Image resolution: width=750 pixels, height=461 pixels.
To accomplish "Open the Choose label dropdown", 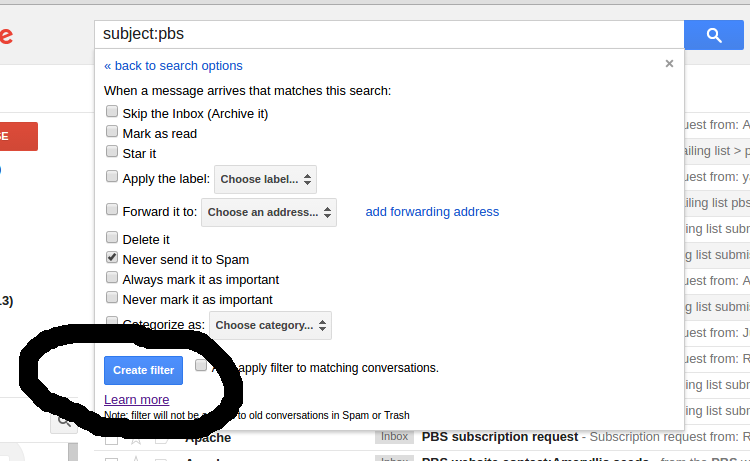I will coord(265,179).
